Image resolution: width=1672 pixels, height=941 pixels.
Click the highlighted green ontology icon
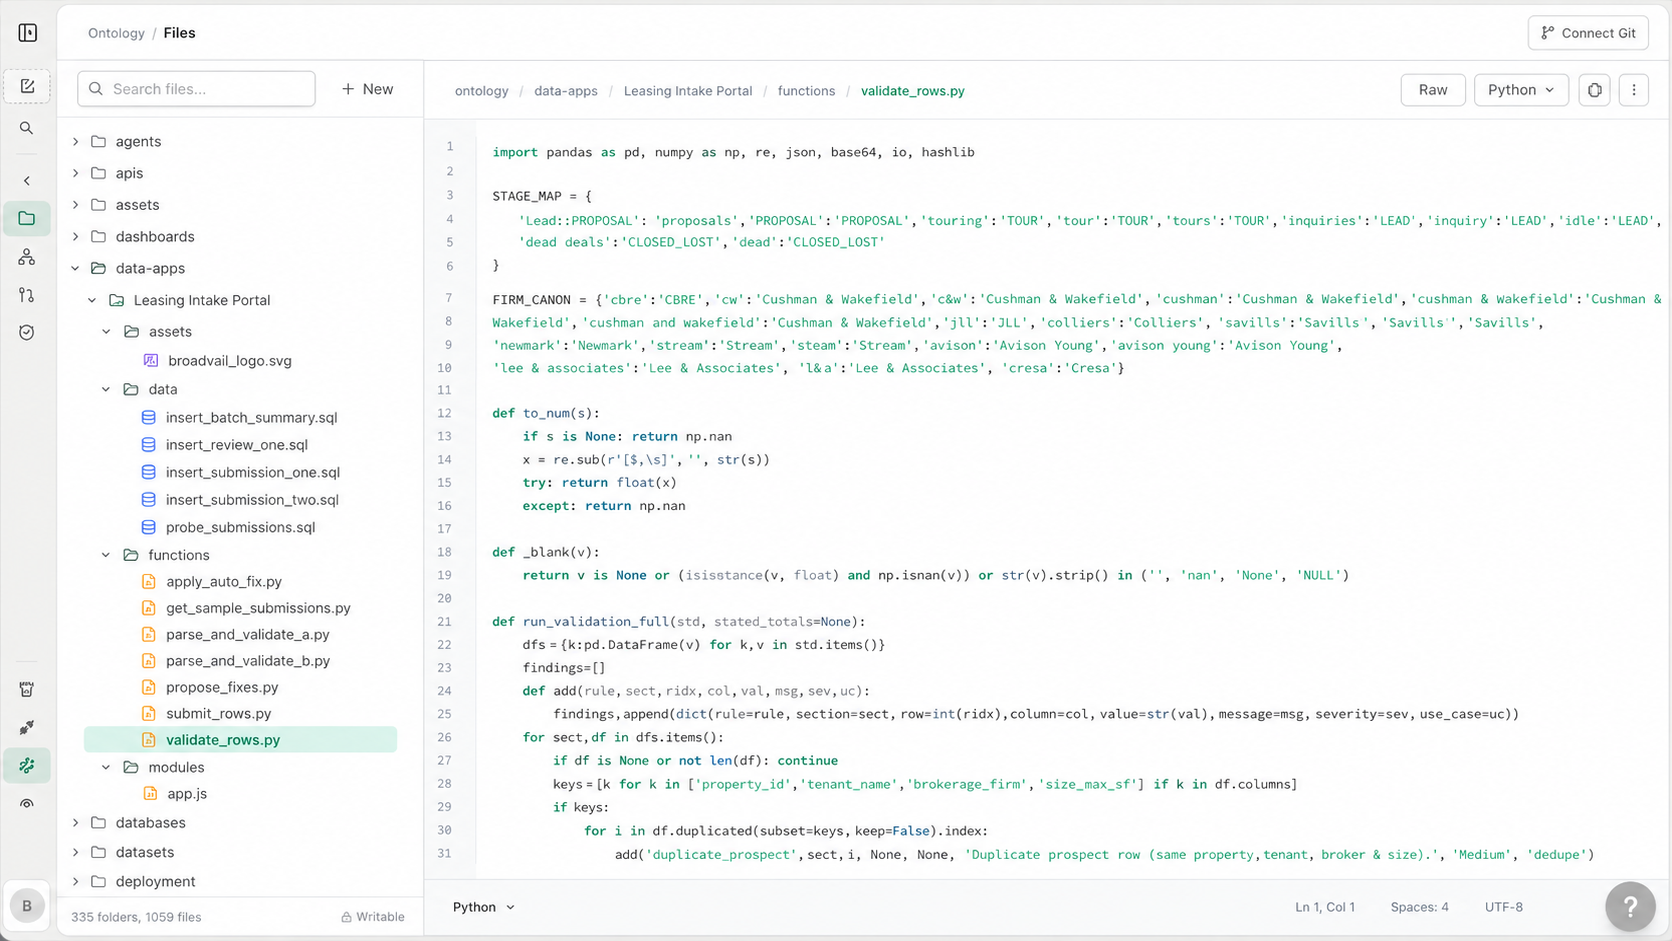27,766
